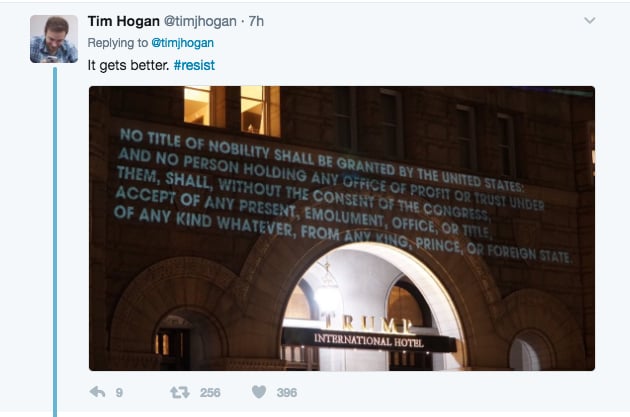Expand the tweet options chevron menu
This screenshot has height=417, width=630.
tap(589, 20)
